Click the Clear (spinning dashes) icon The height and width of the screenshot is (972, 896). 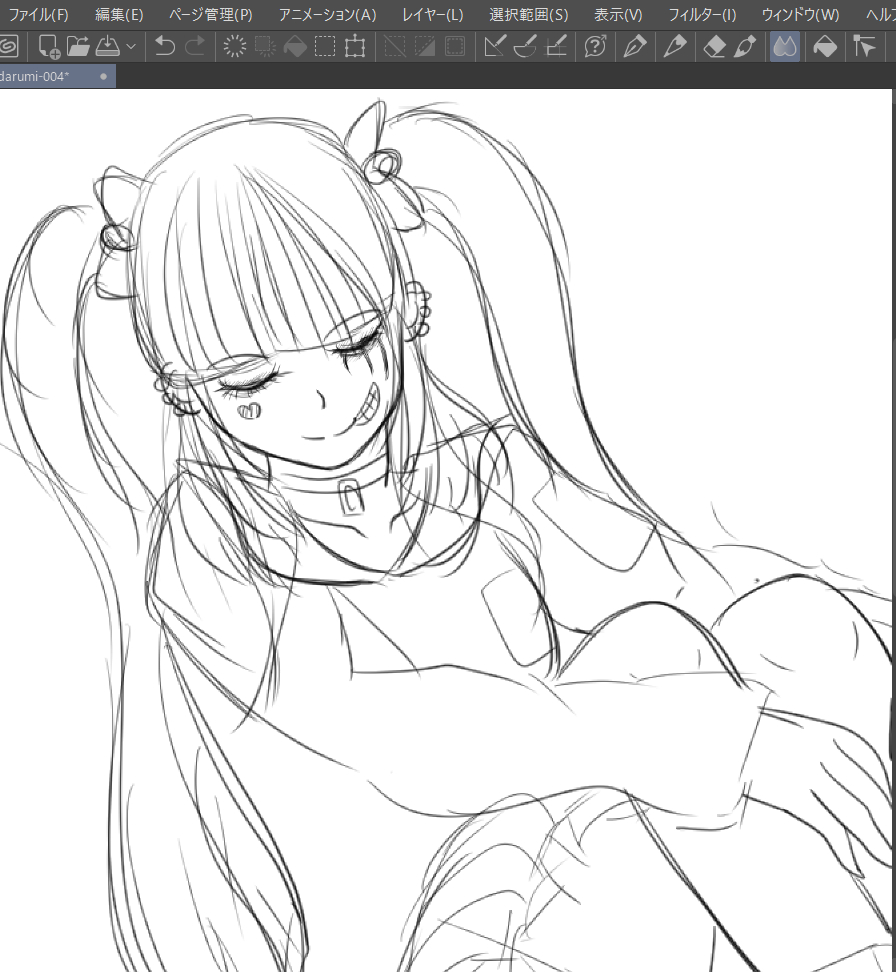(x=234, y=46)
